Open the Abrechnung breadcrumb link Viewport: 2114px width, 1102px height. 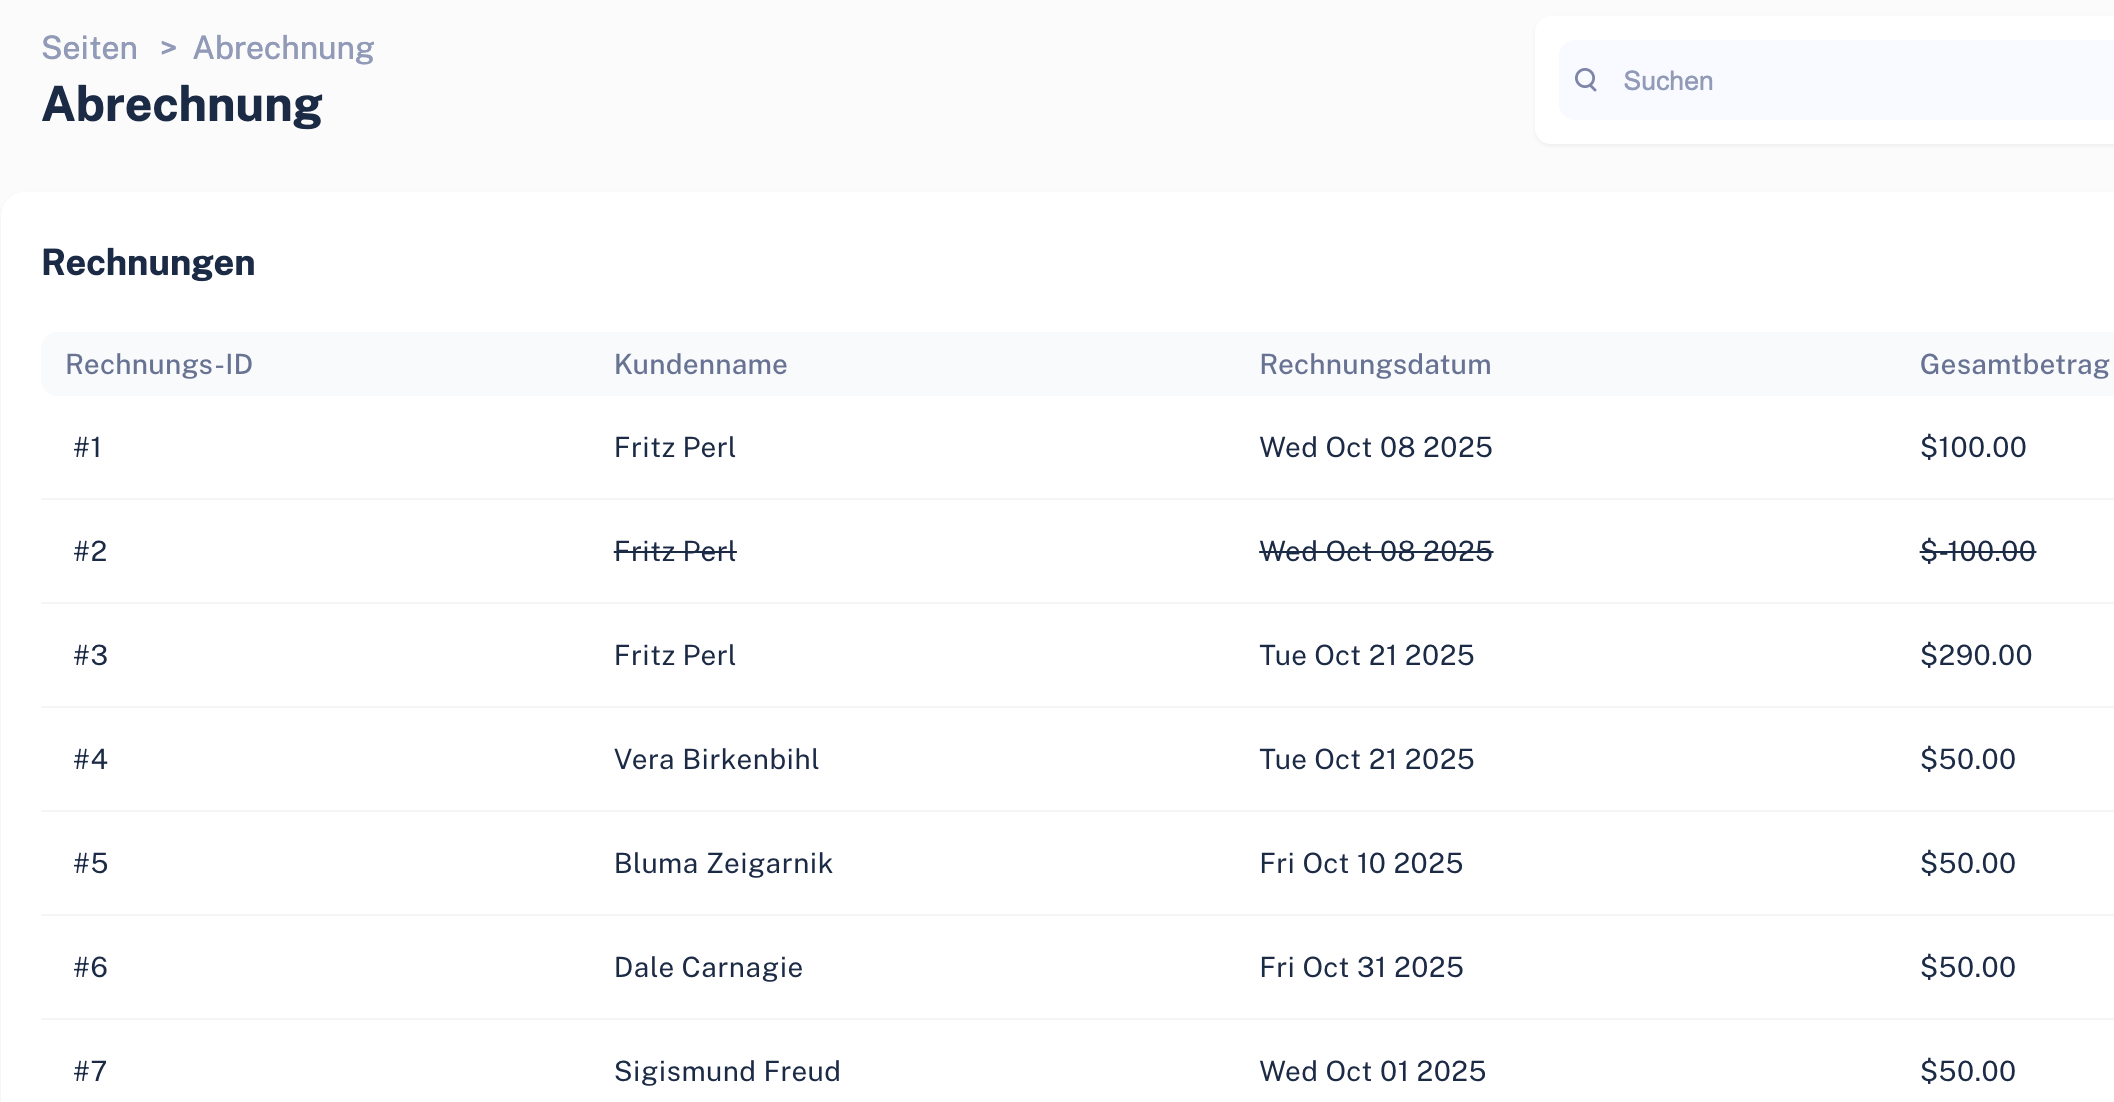pyautogui.click(x=284, y=48)
